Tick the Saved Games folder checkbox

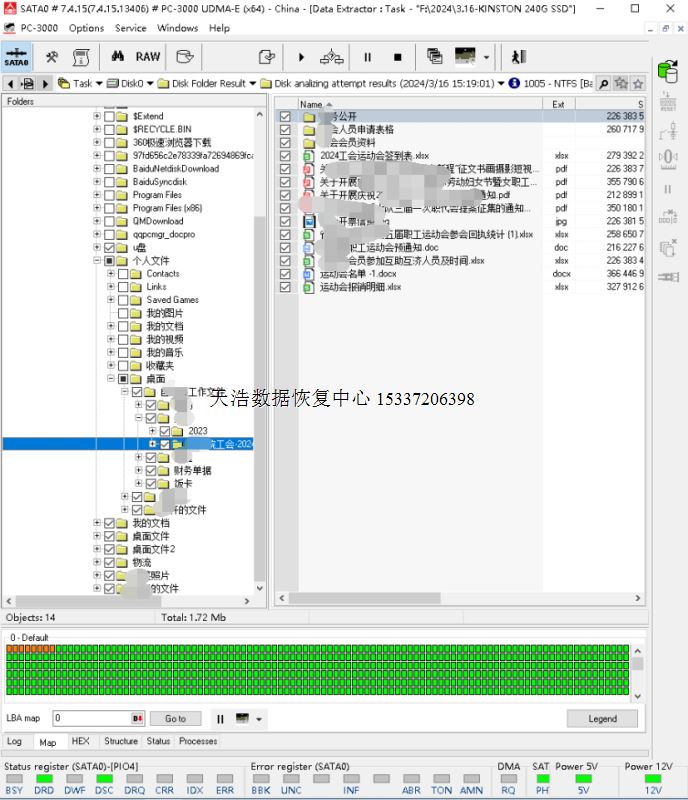pos(136,300)
